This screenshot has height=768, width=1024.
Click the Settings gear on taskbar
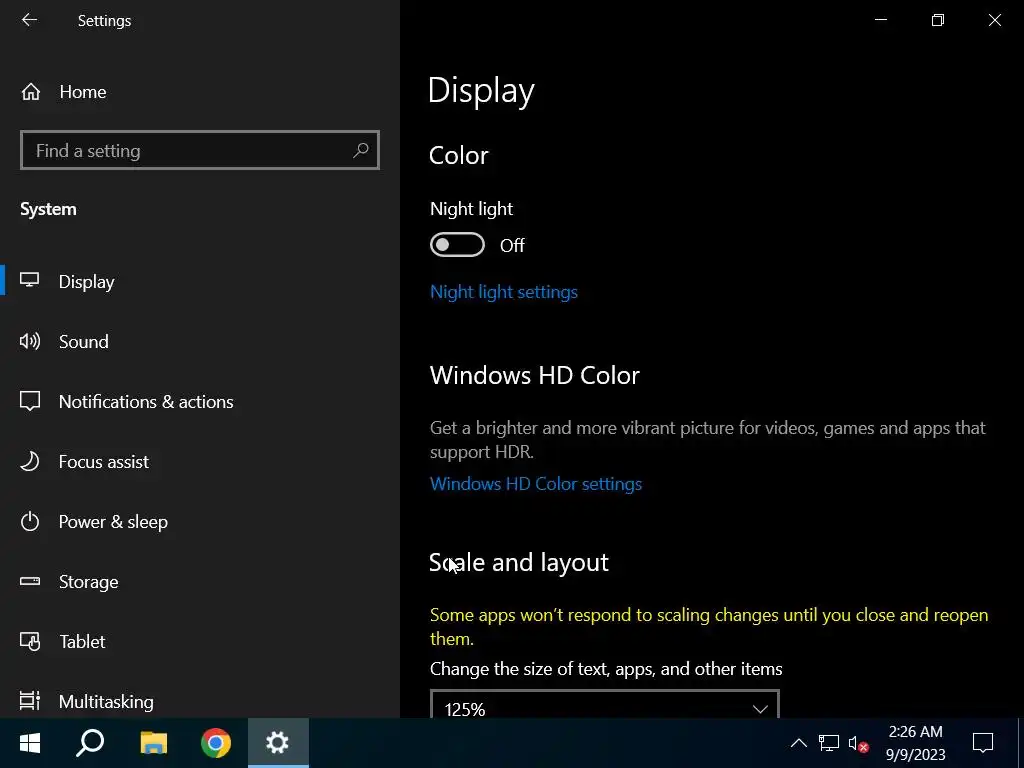pos(278,743)
